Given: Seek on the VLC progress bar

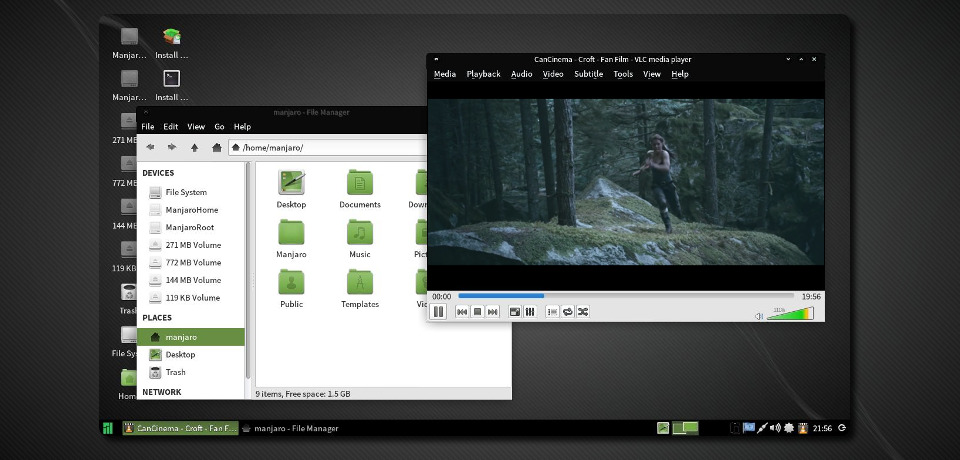Looking at the screenshot, I should click(626, 296).
